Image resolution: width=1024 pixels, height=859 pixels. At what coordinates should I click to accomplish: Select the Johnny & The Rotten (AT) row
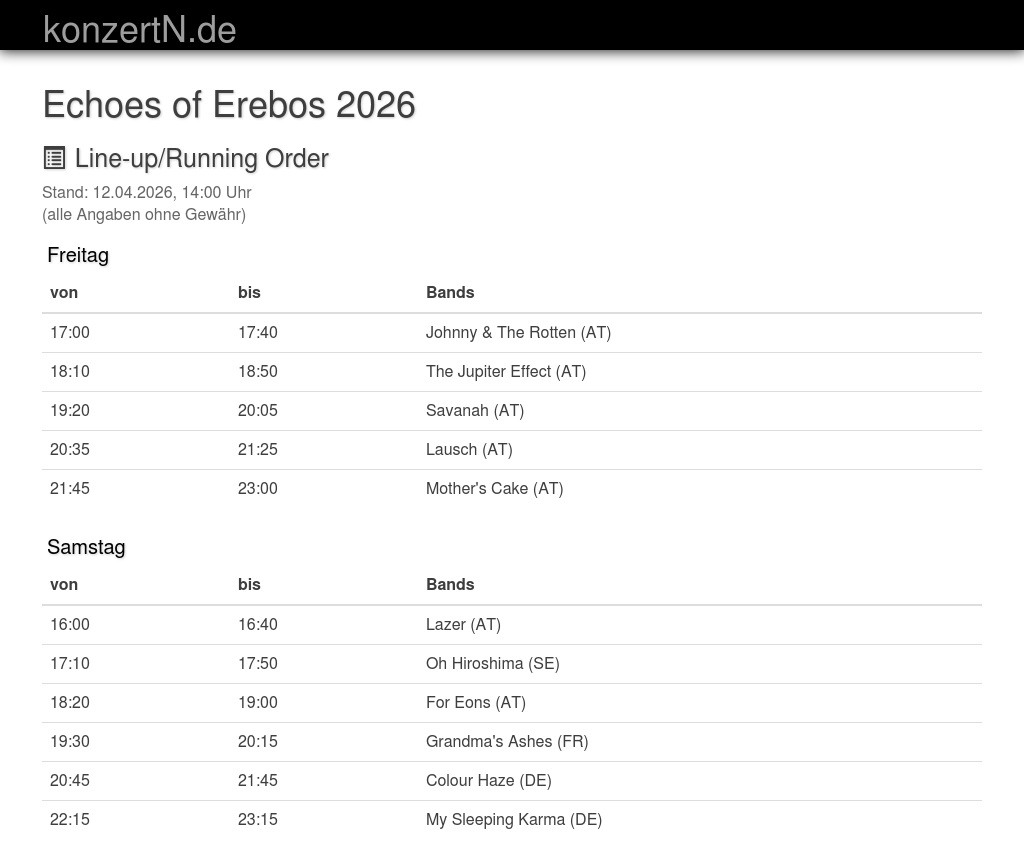[x=512, y=332]
